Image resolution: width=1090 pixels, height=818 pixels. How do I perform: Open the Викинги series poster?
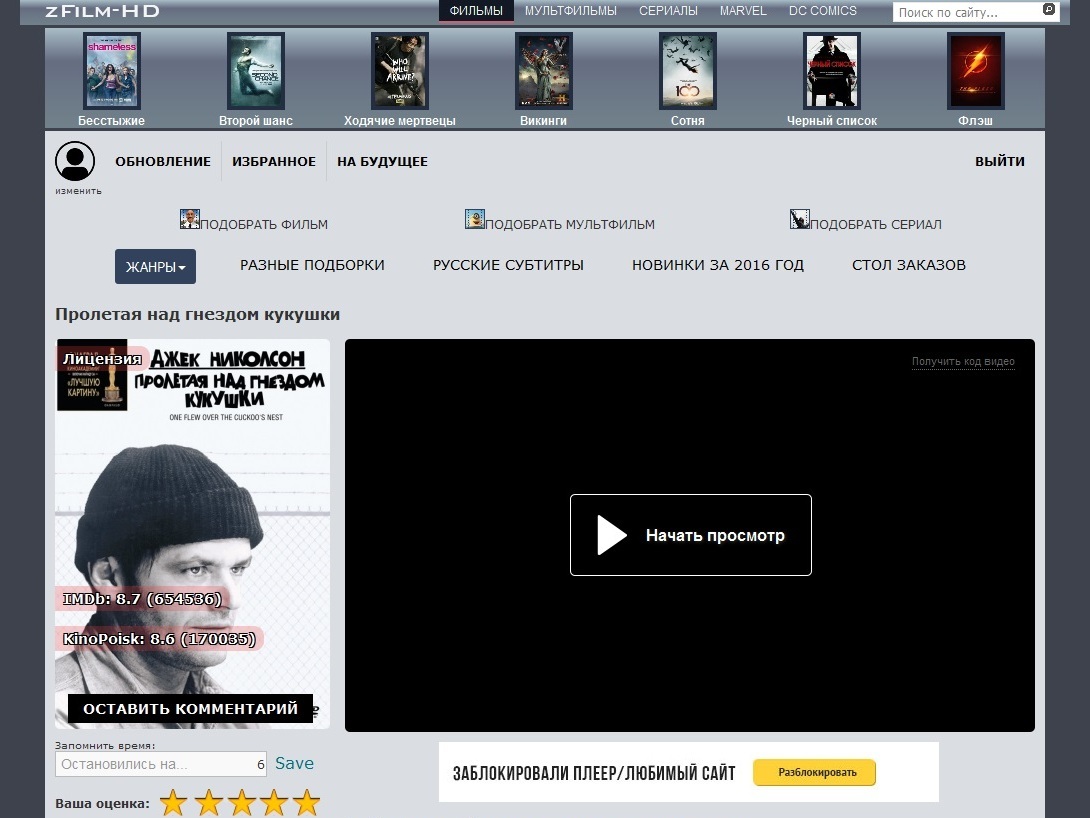click(x=544, y=71)
